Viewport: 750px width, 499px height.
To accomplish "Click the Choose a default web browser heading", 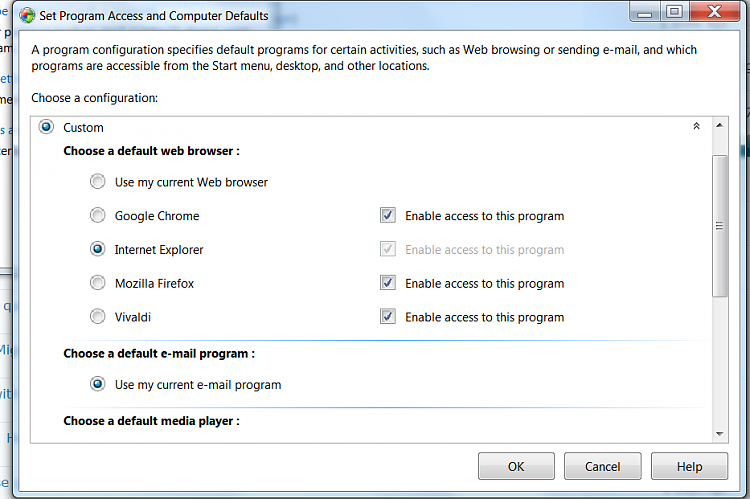I will pyautogui.click(x=152, y=151).
